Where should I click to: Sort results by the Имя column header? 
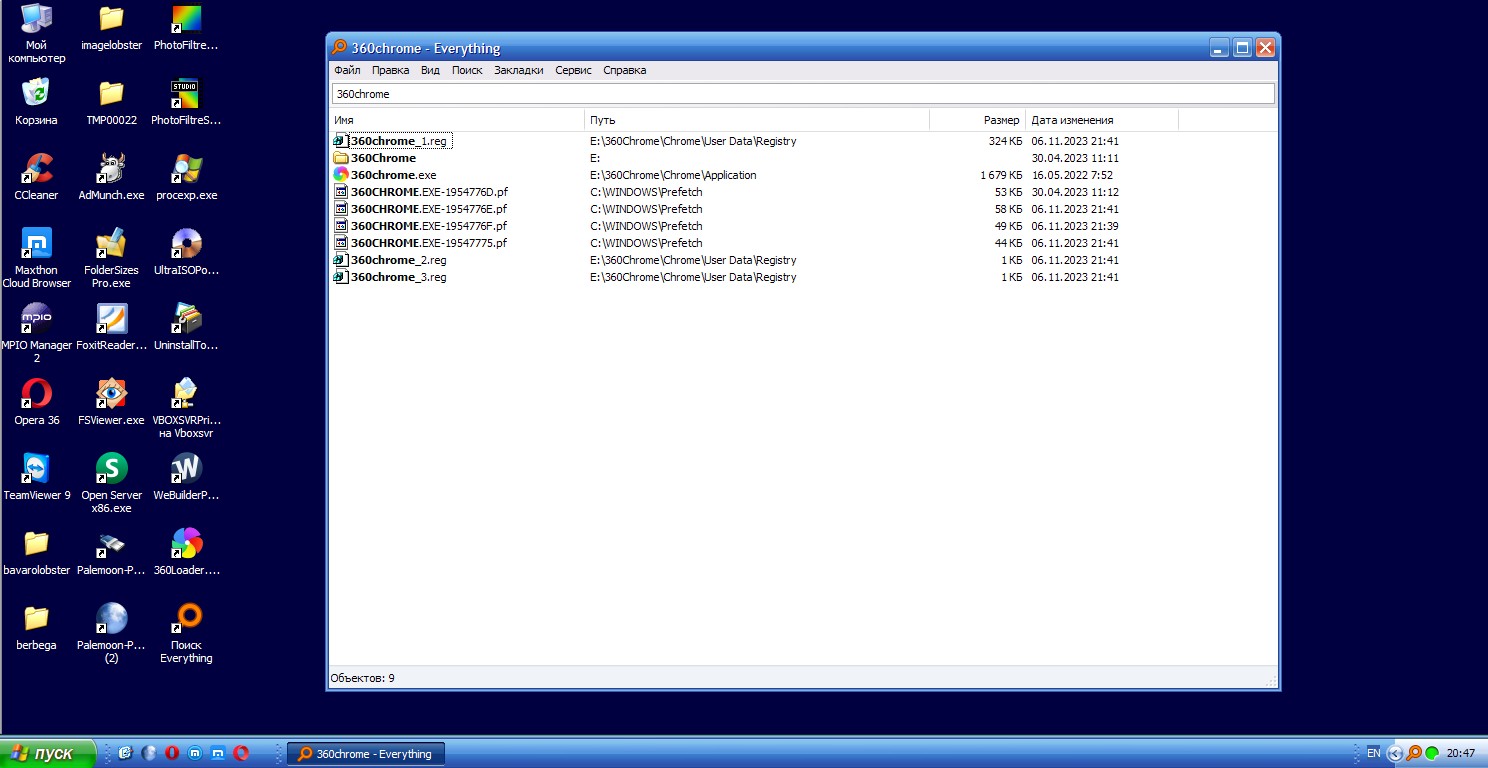pyautogui.click(x=457, y=120)
